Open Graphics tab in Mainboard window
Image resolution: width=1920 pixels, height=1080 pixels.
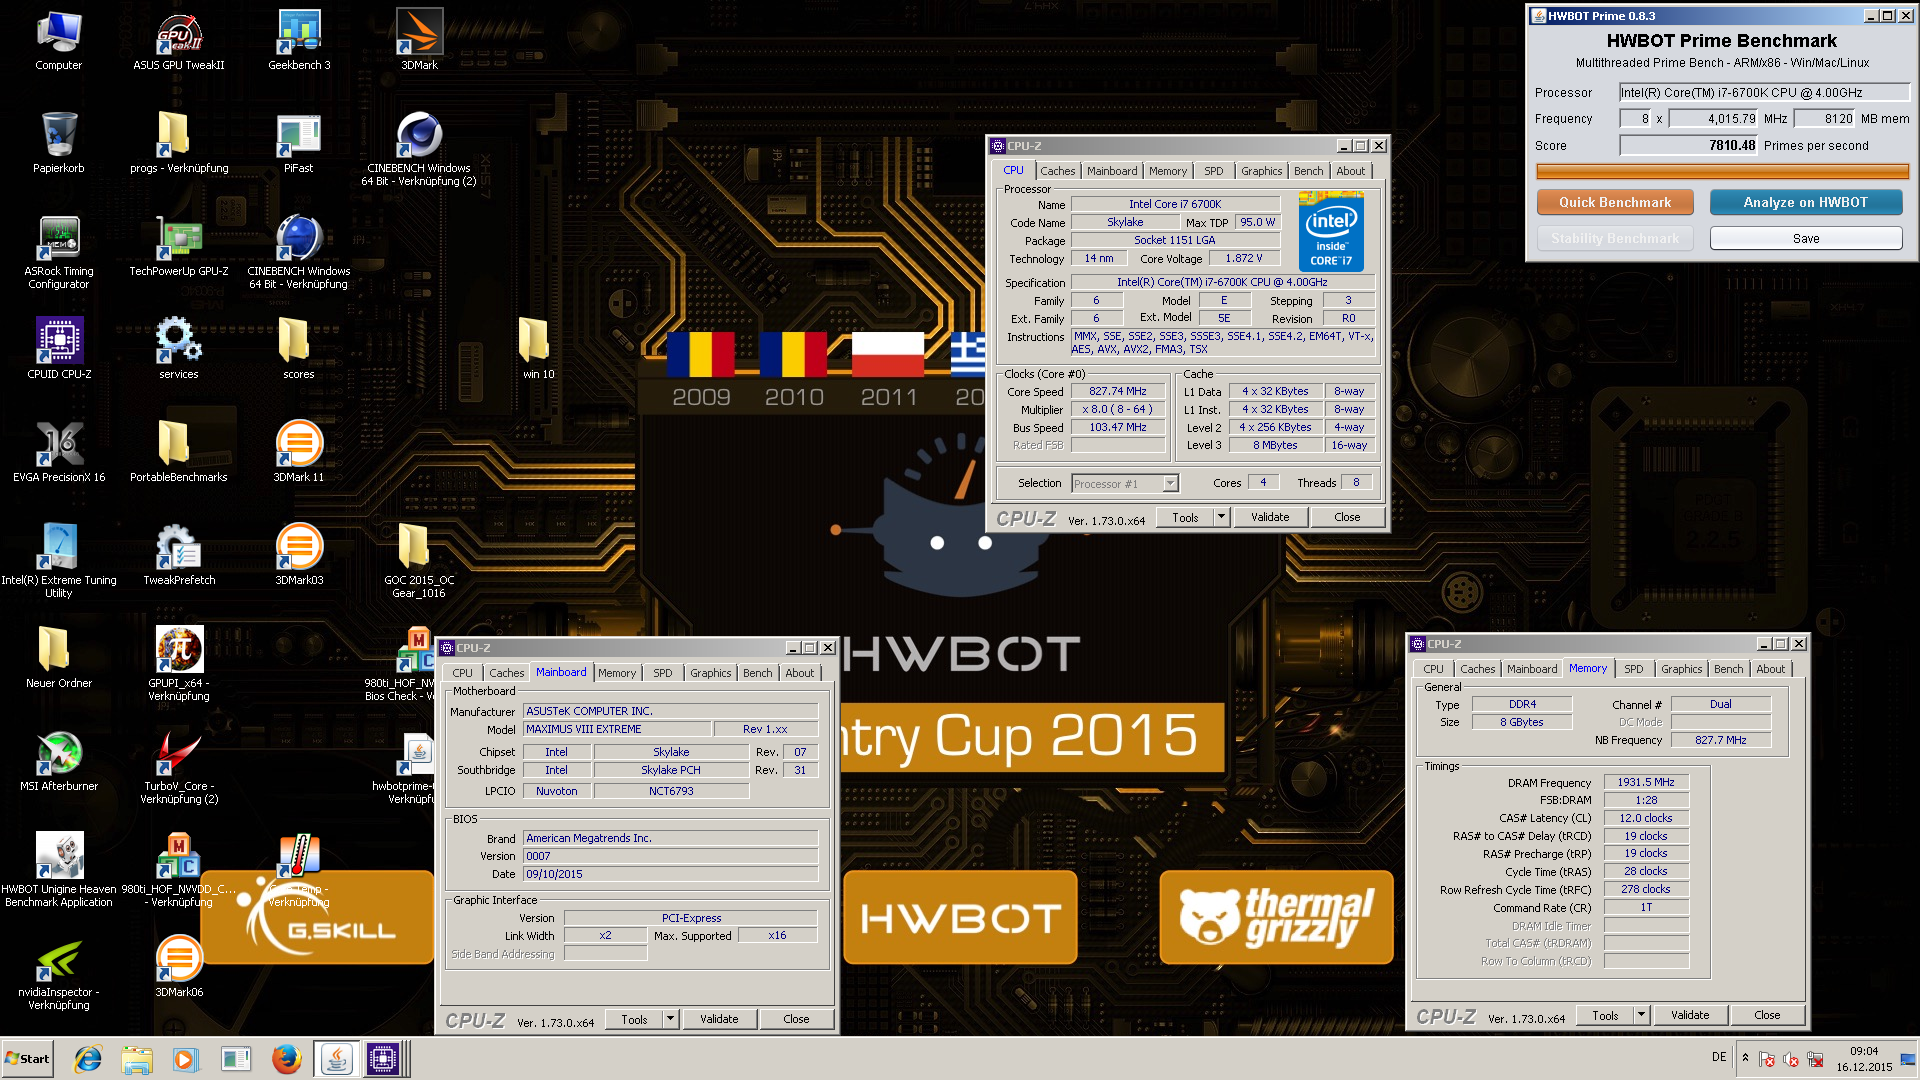(x=710, y=673)
